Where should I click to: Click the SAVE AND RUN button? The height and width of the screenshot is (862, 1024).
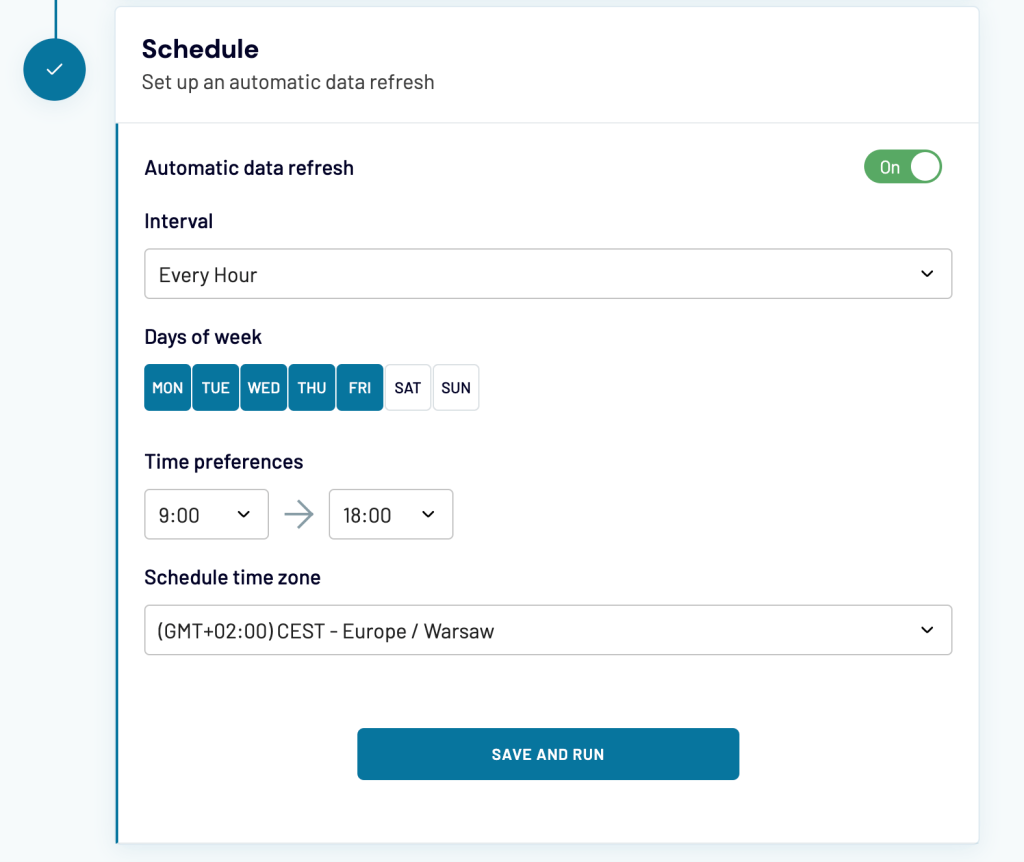548,754
